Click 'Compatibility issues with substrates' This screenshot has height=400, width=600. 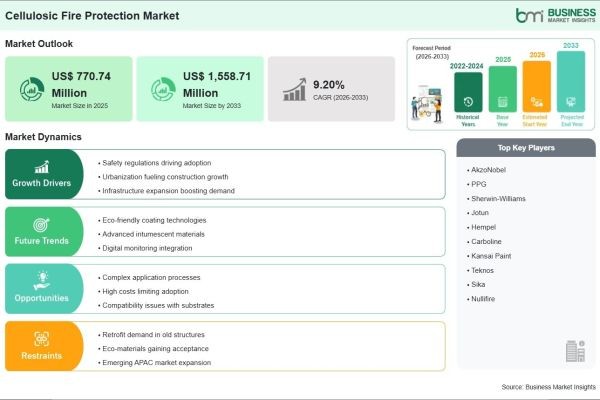(158, 305)
